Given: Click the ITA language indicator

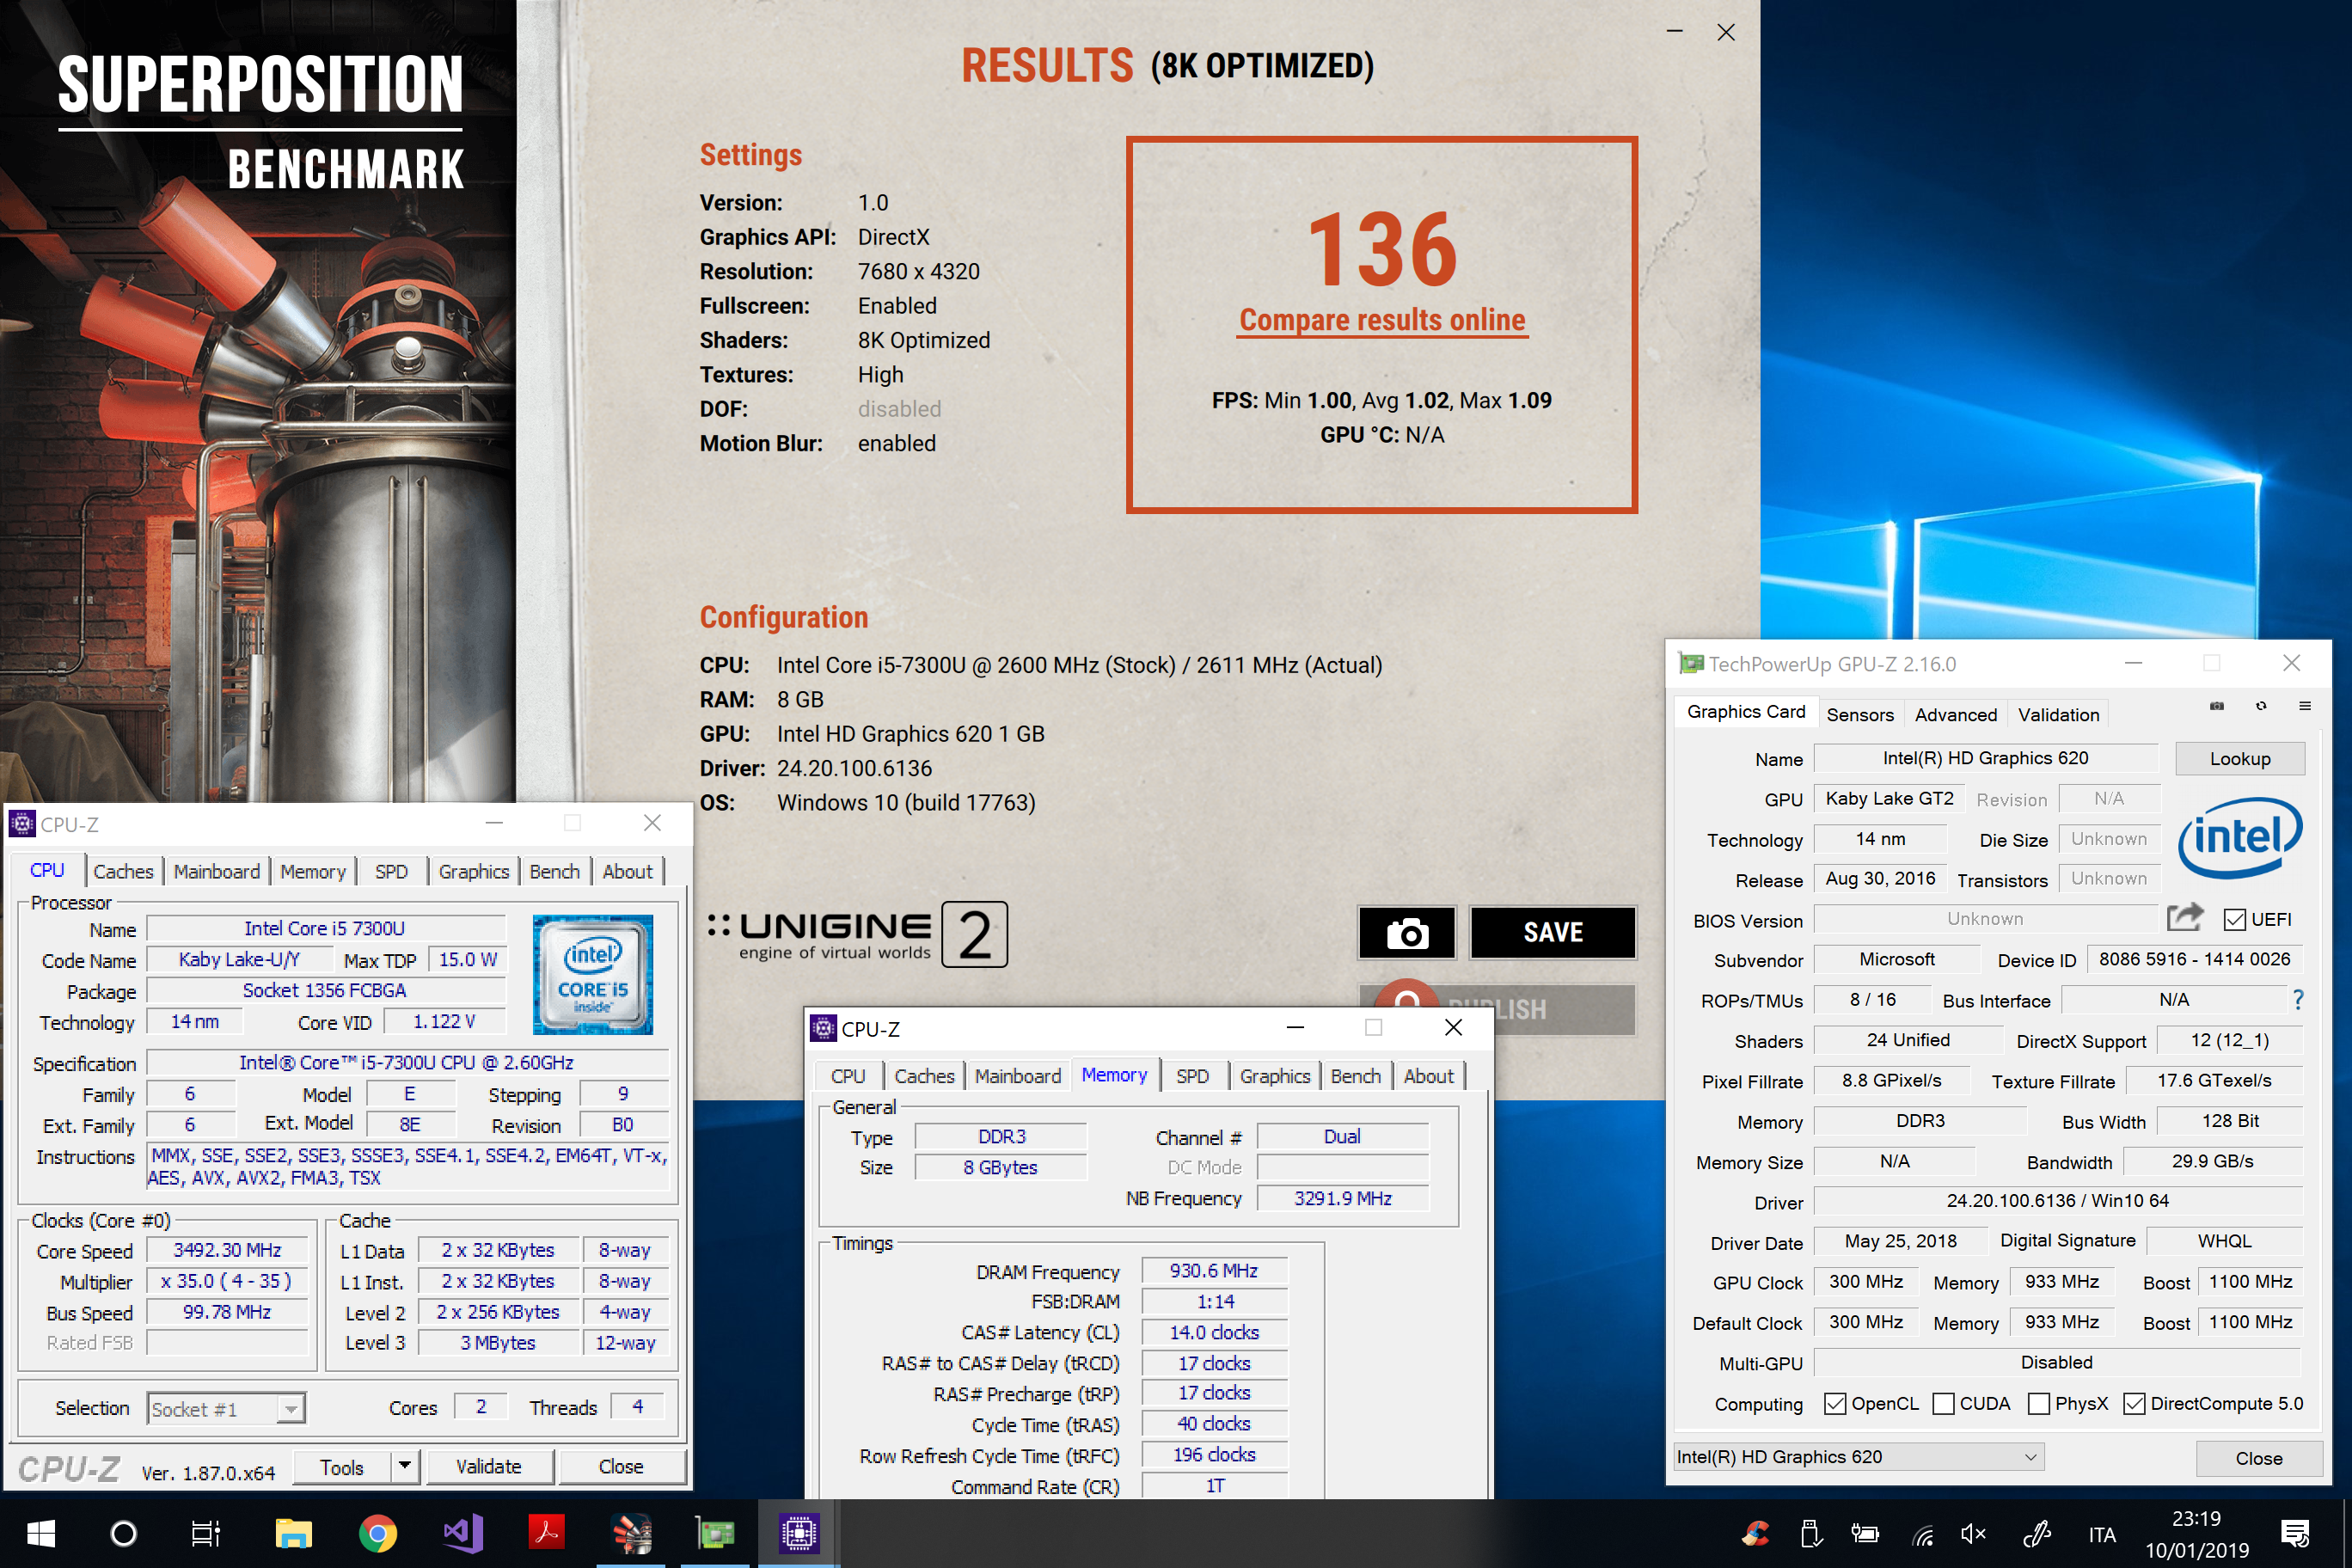Looking at the screenshot, I should (x=2101, y=1535).
